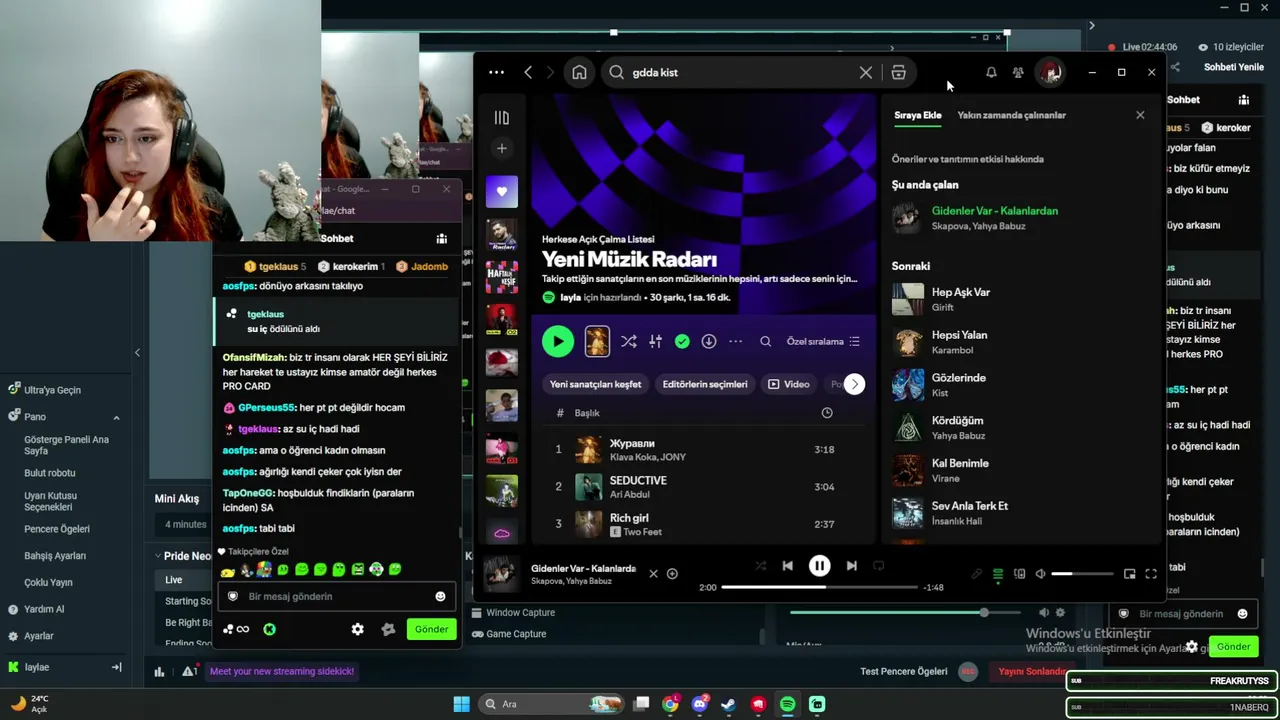The height and width of the screenshot is (720, 1280).
Task: Play the Yeni Müzik Radarı playlist
Action: coord(558,341)
